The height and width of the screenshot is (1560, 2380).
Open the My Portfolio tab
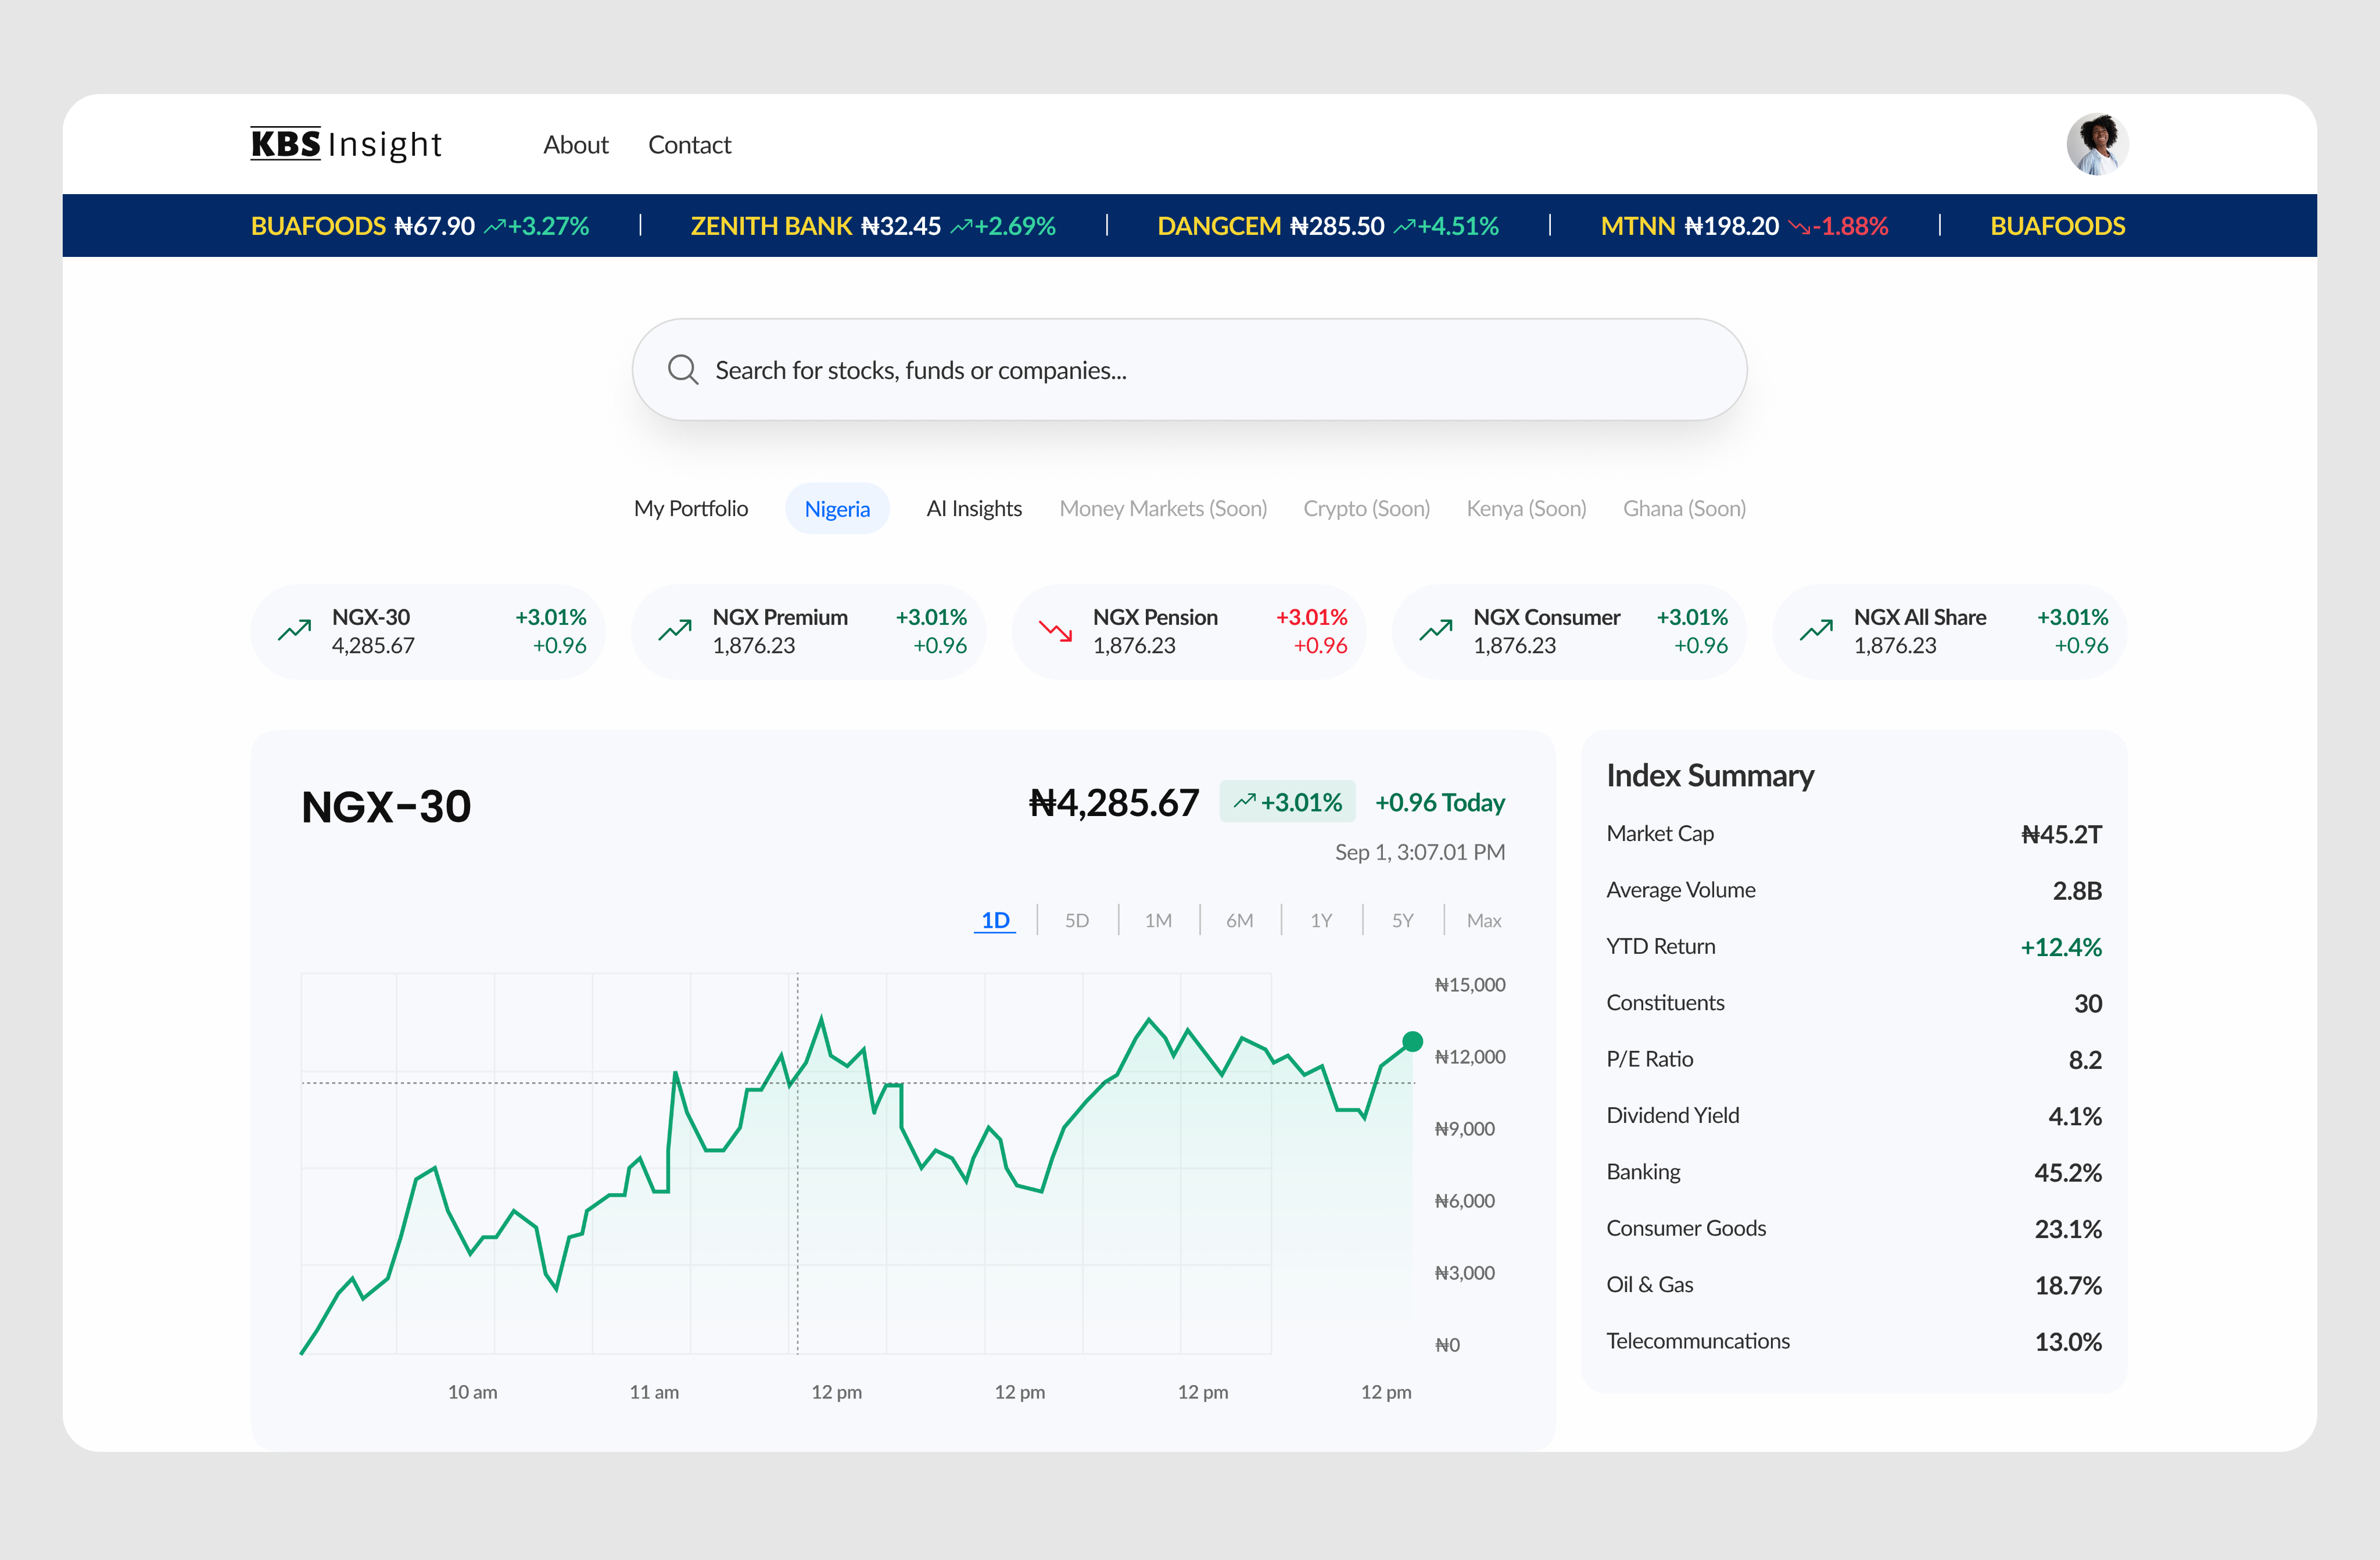tap(691, 508)
